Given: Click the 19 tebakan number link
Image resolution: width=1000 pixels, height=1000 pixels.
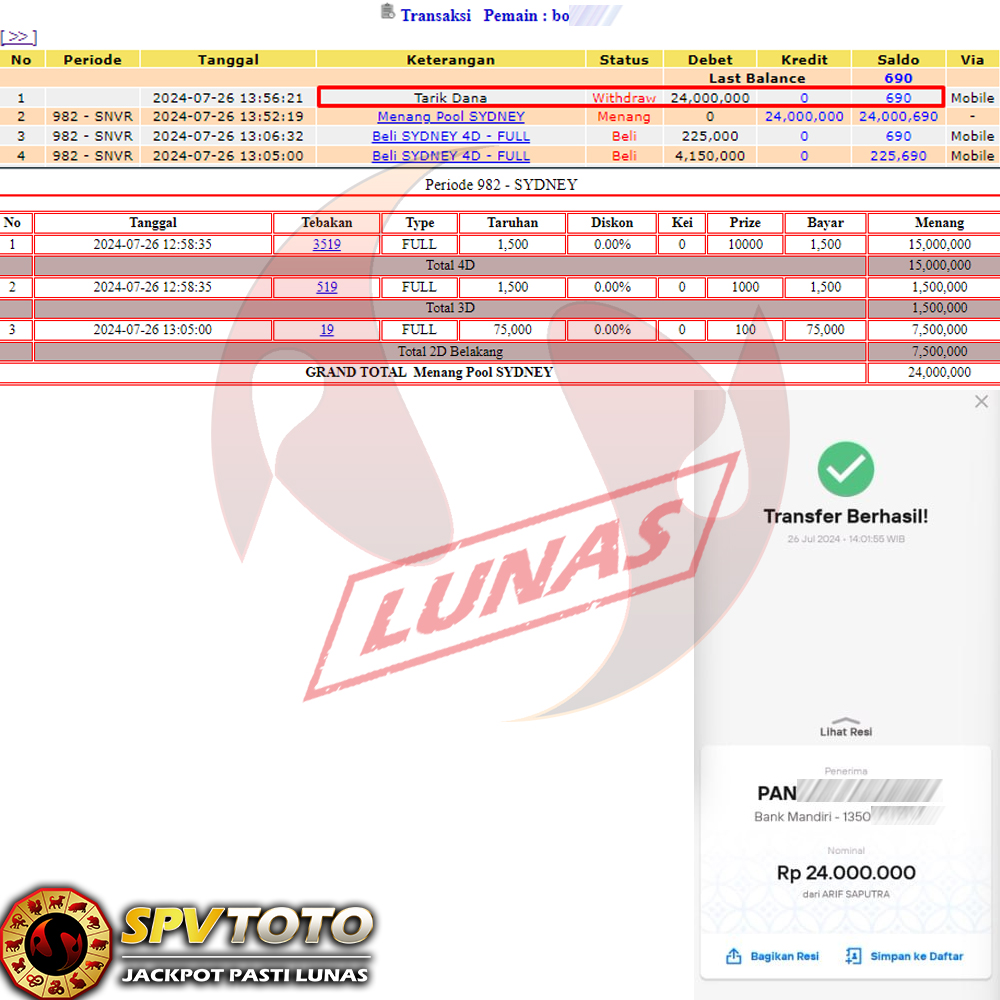Looking at the screenshot, I should [x=326, y=330].
